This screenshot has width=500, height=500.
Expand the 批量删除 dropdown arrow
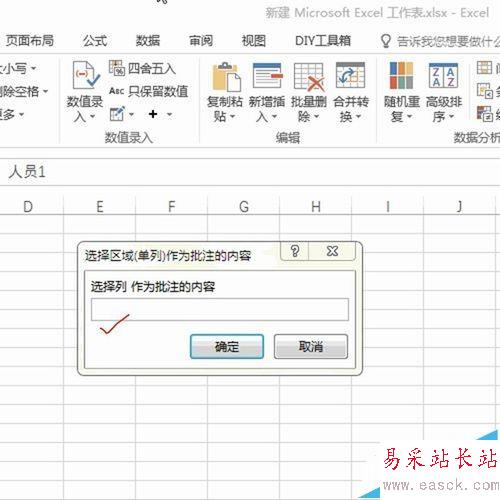(317, 117)
